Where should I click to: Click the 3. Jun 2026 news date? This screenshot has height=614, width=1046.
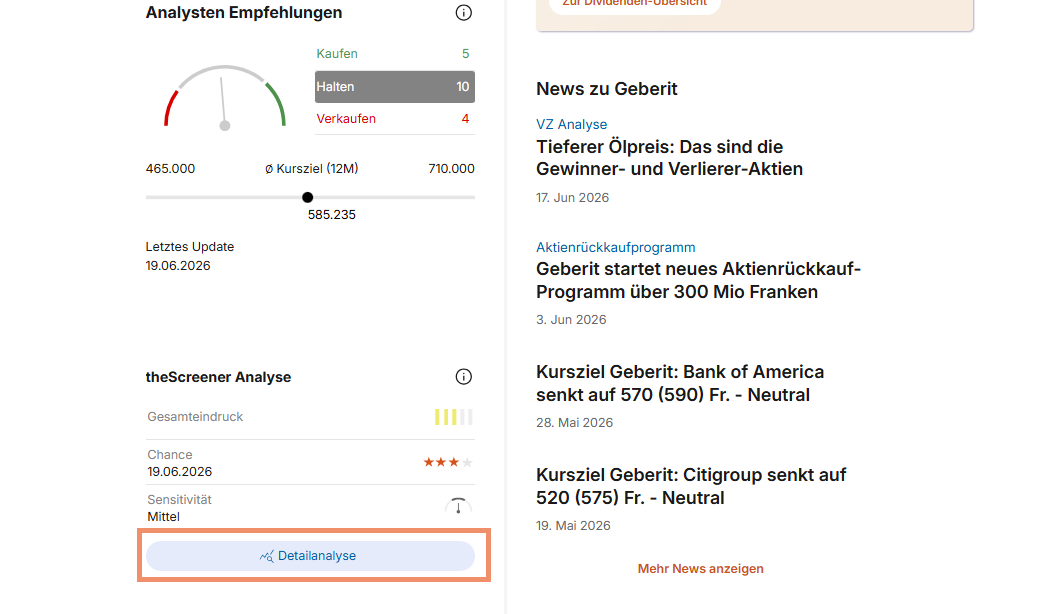coord(571,320)
